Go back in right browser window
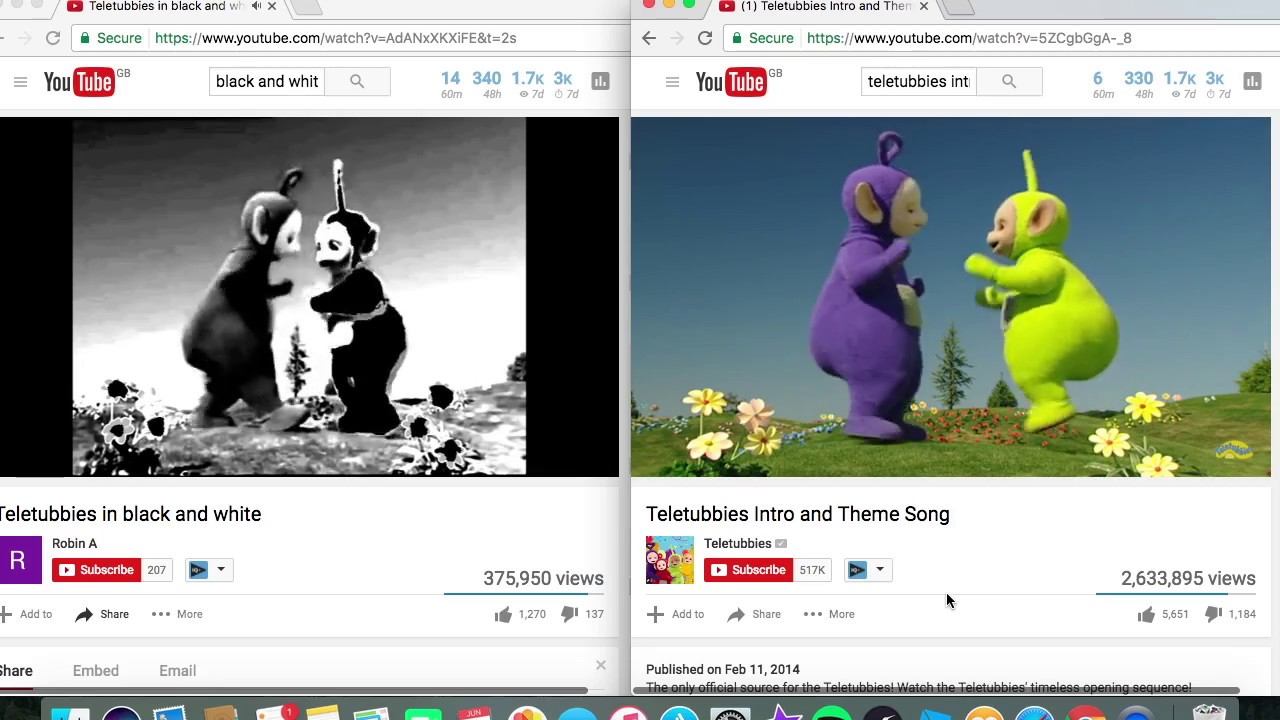1280x720 pixels. coord(649,38)
